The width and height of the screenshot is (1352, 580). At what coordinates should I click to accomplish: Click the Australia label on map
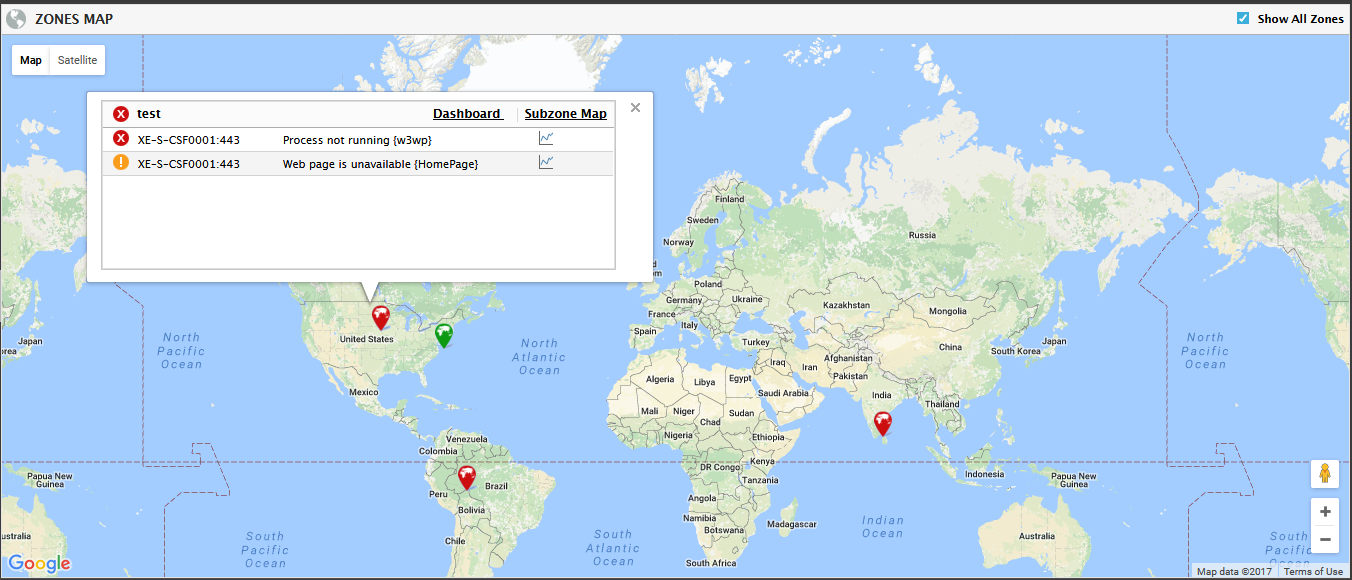(x=1036, y=536)
